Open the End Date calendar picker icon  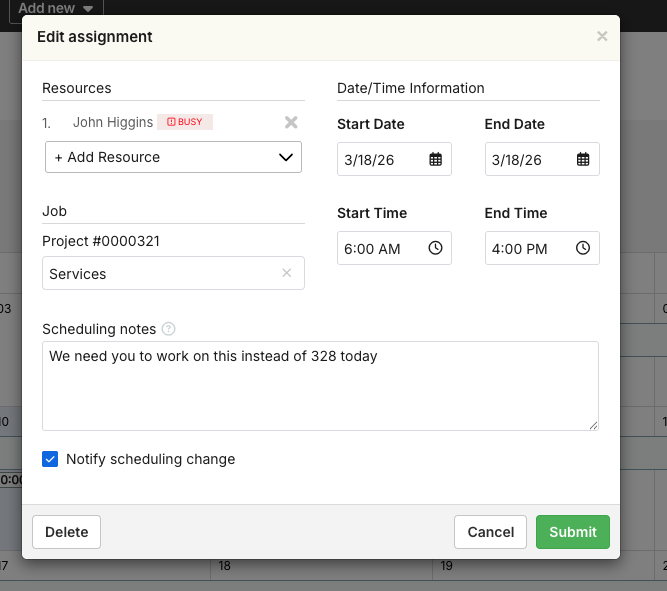click(x=583, y=160)
